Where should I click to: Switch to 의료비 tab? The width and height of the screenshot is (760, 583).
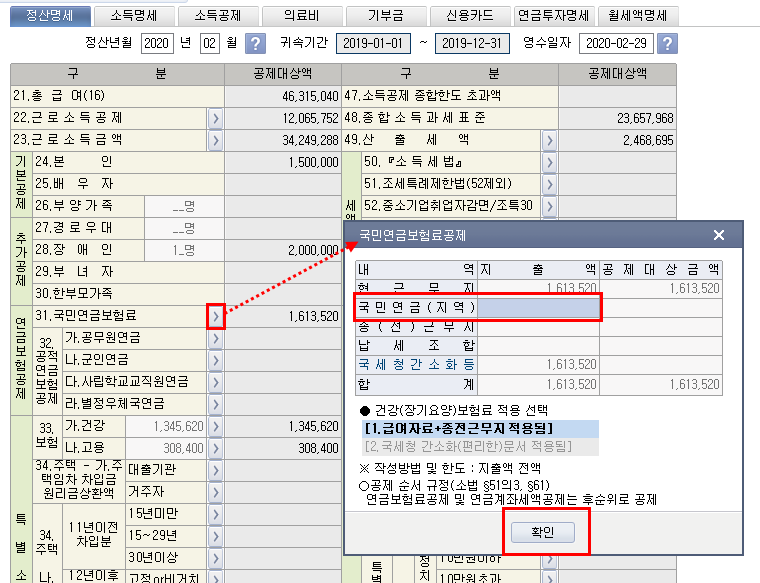pos(302,15)
